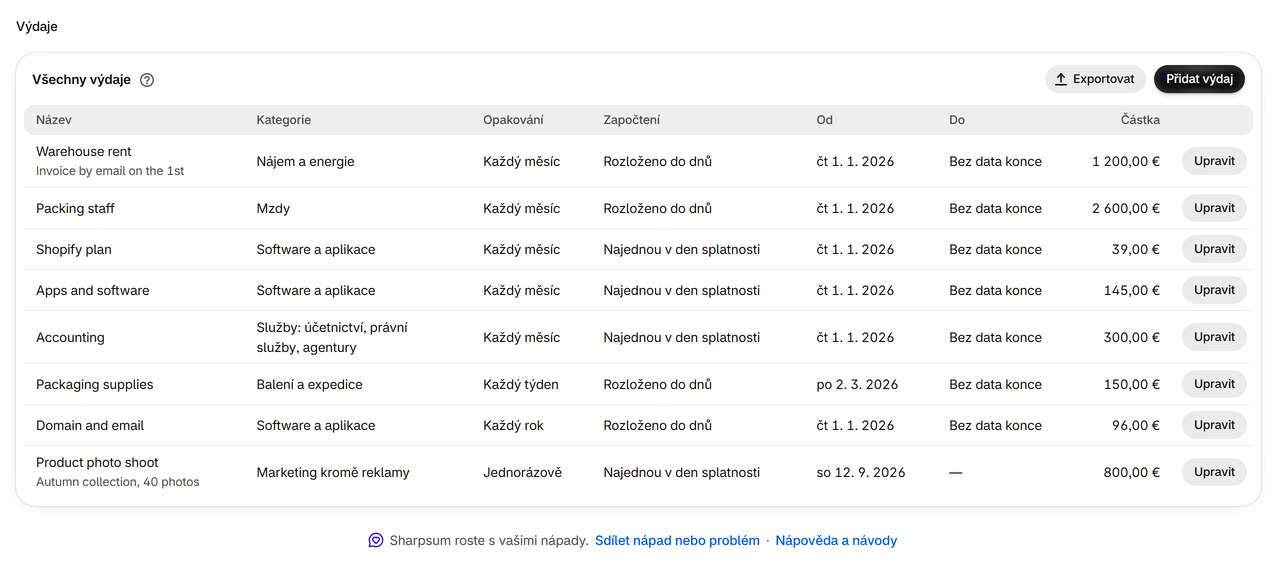Viewport: 1280px width, 574px height.
Task: Click the amount '1 200,00 €'
Action: coord(1126,161)
